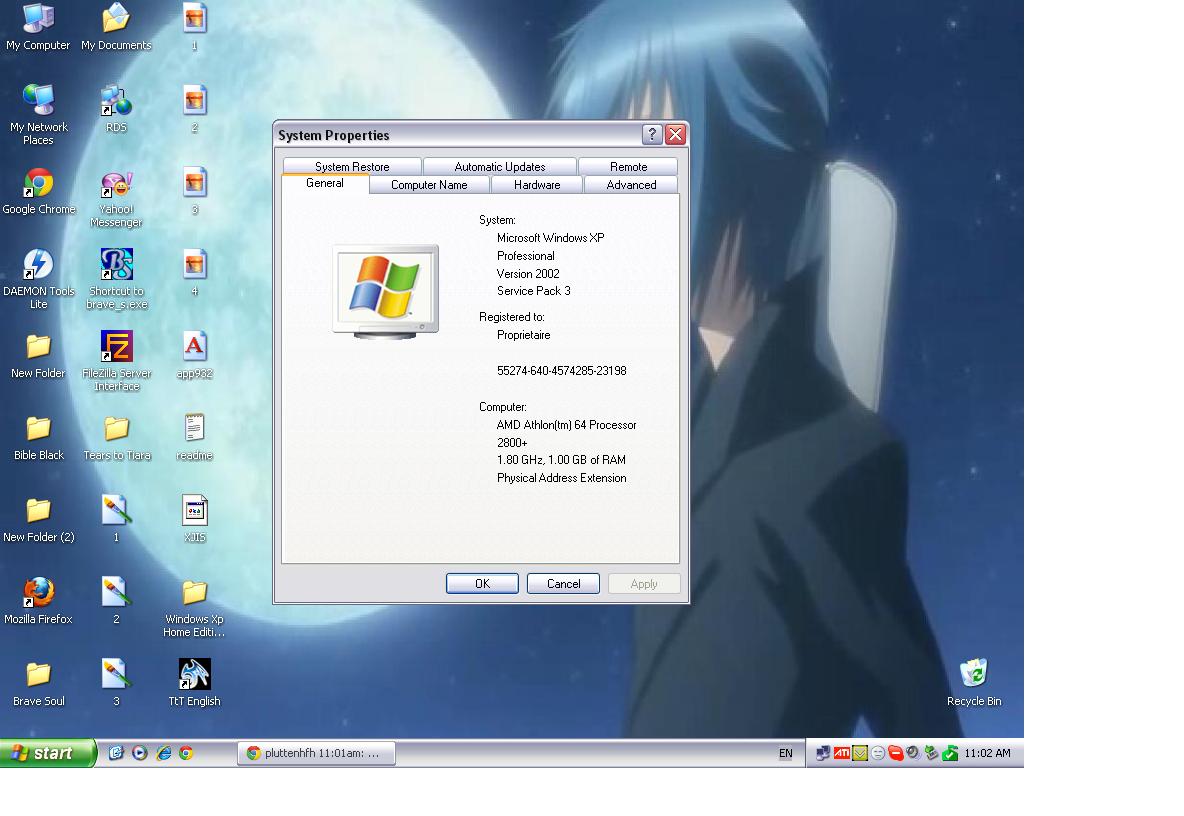Click the Show Desktop Quick Launch icon

pos(116,753)
